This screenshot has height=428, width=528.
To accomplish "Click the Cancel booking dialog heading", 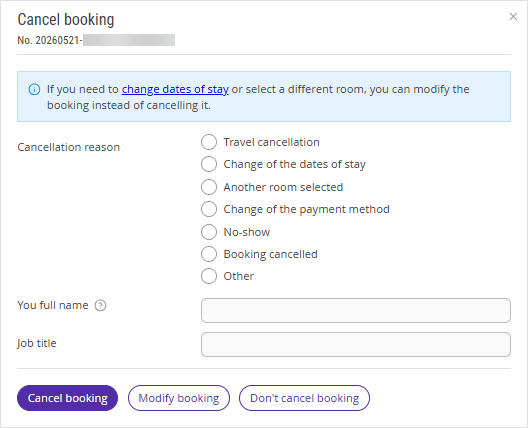I will [x=66, y=20].
